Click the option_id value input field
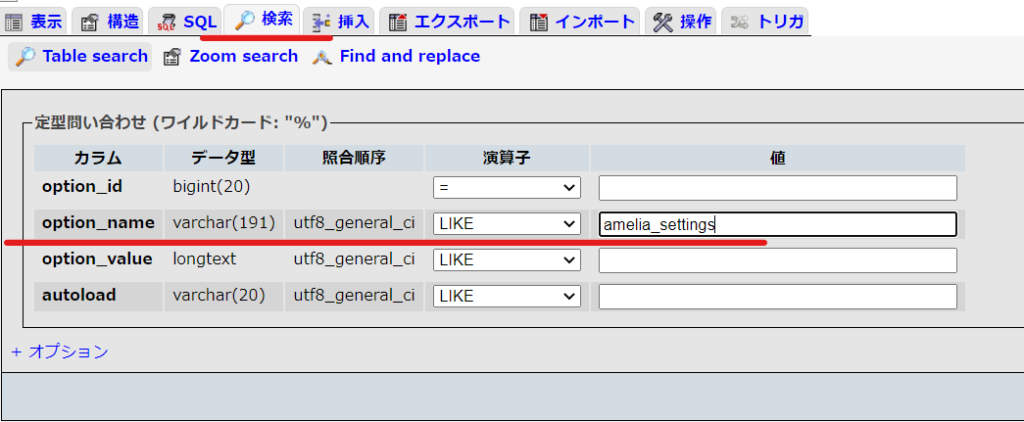Screen dimensions: 1024x422 click(x=778, y=188)
